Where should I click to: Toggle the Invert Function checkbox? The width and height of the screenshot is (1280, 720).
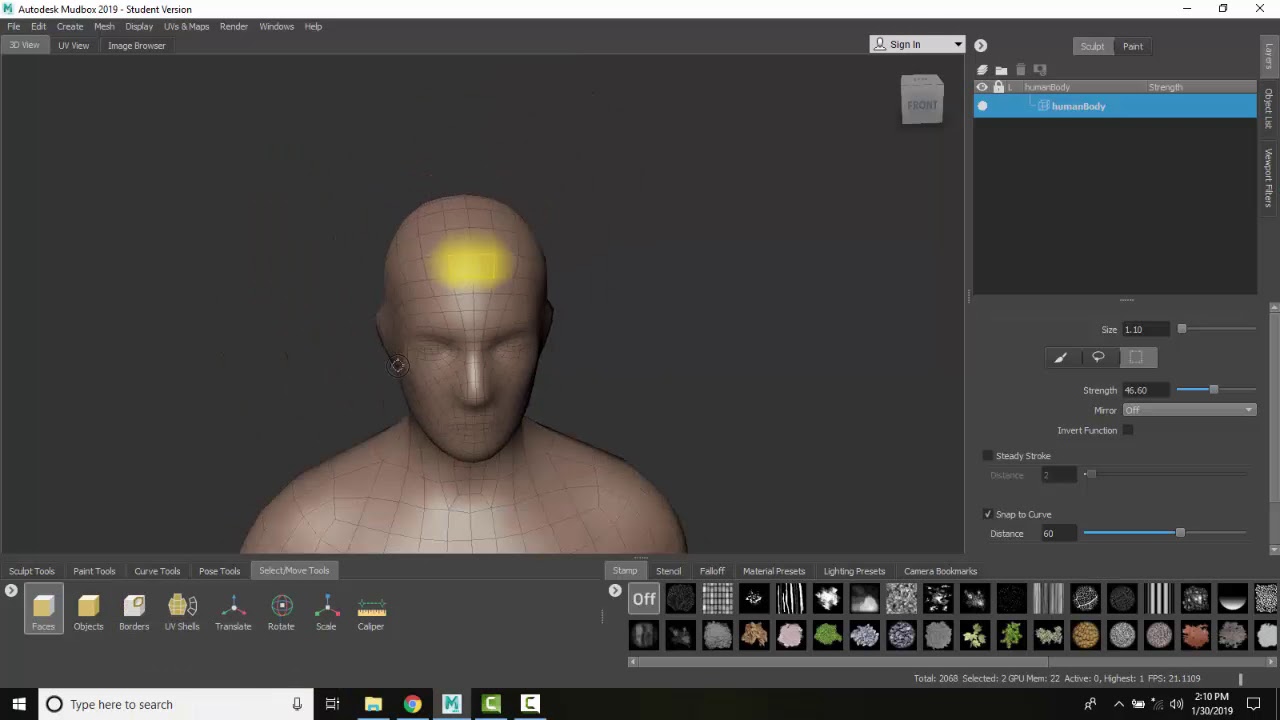coord(1128,430)
